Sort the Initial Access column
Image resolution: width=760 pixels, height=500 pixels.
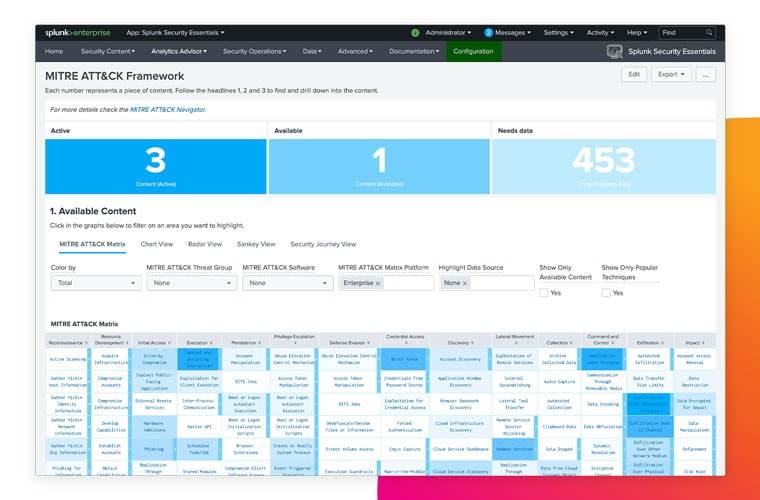(x=169, y=343)
